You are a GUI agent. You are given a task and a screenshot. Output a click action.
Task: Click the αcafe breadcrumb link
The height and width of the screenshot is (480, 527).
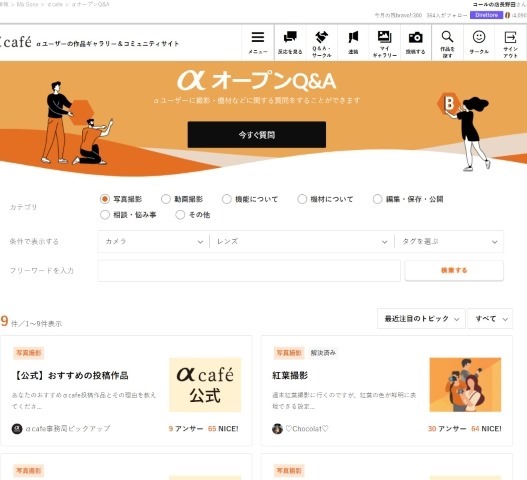tap(55, 4)
